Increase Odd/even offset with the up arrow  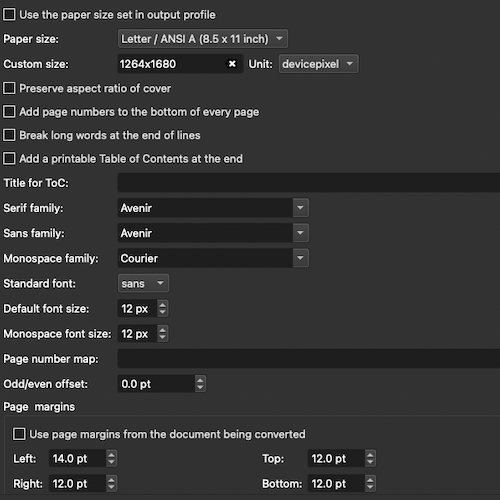[x=200, y=380]
